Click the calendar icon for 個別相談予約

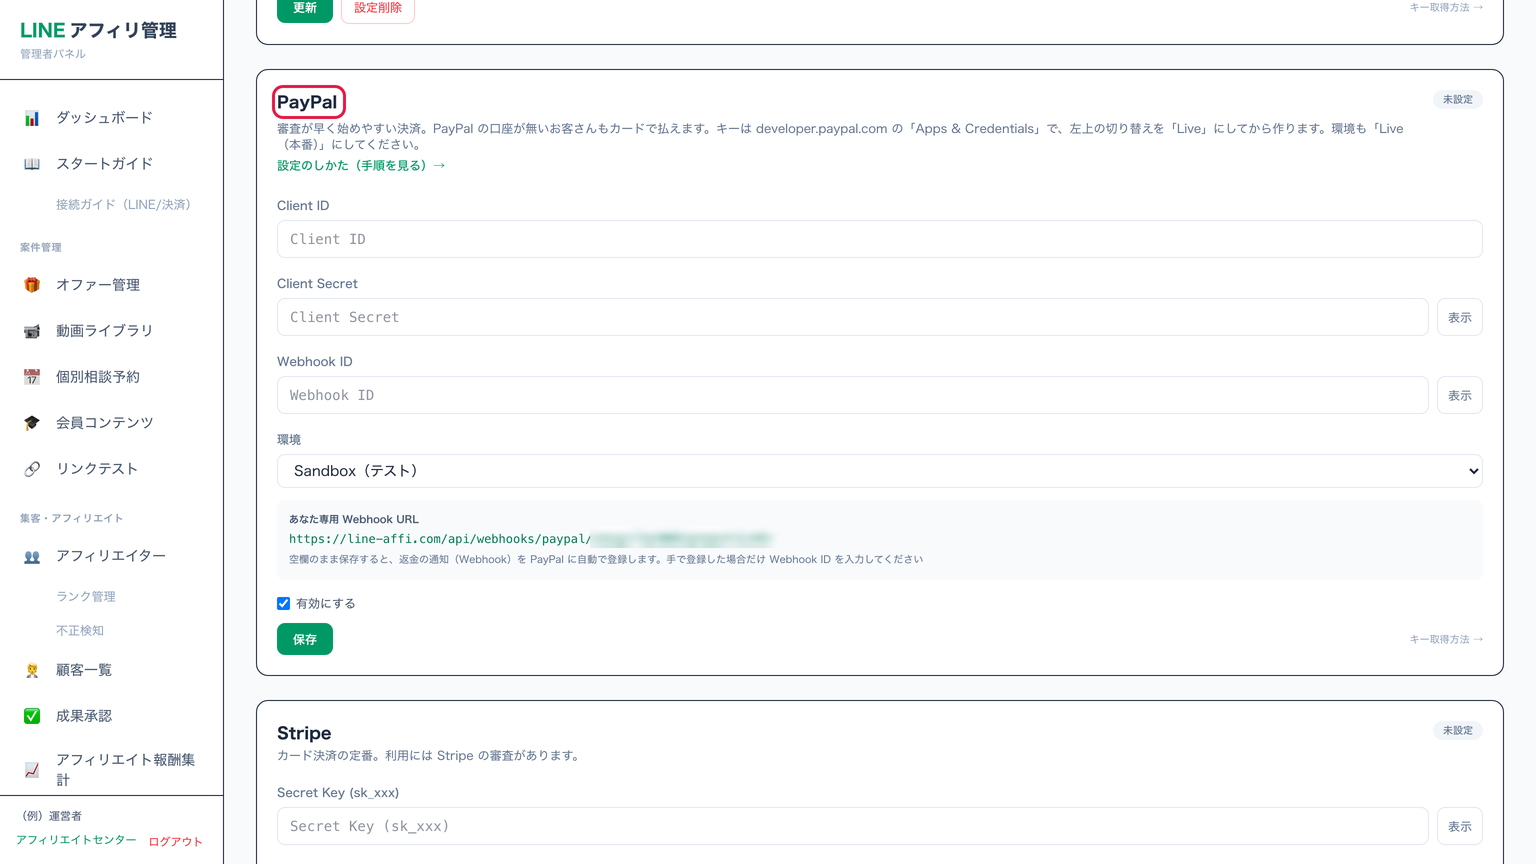pyautogui.click(x=32, y=377)
